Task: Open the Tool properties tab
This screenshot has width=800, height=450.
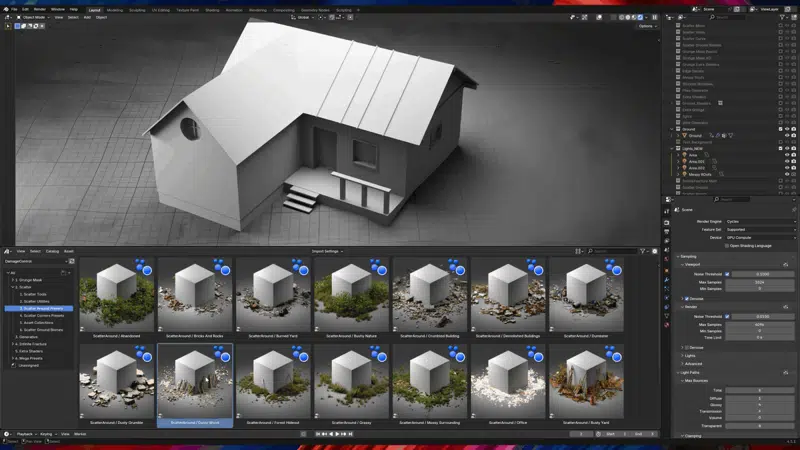Action: [666, 211]
